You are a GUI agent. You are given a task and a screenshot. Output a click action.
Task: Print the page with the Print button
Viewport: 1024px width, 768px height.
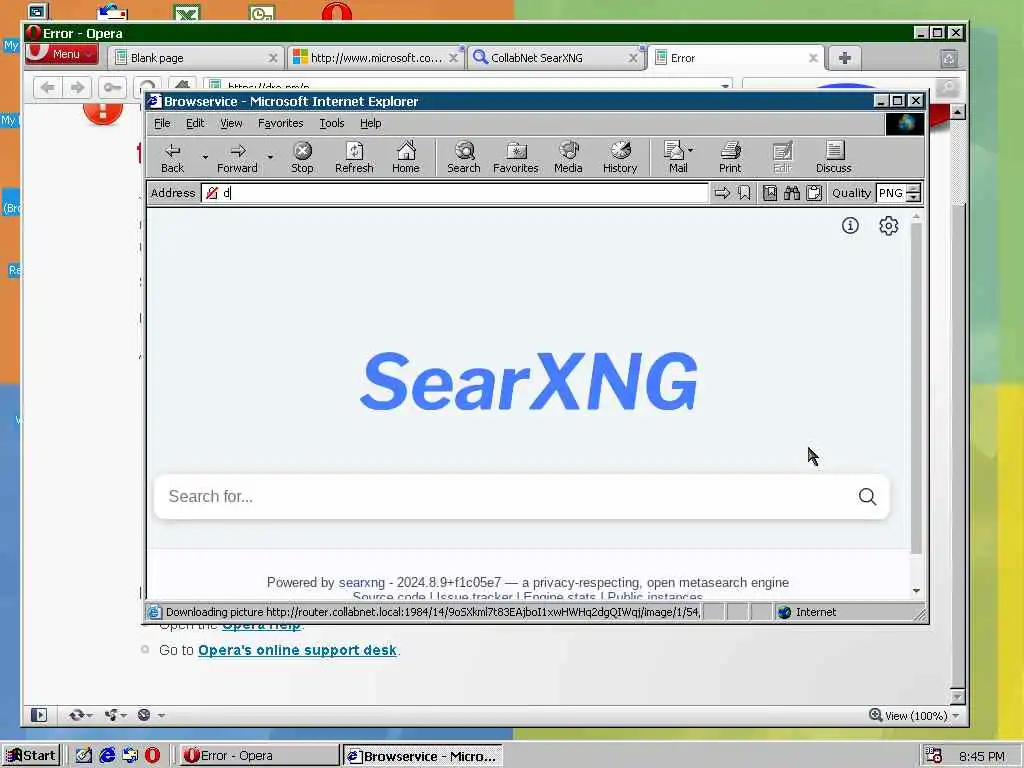pos(730,157)
